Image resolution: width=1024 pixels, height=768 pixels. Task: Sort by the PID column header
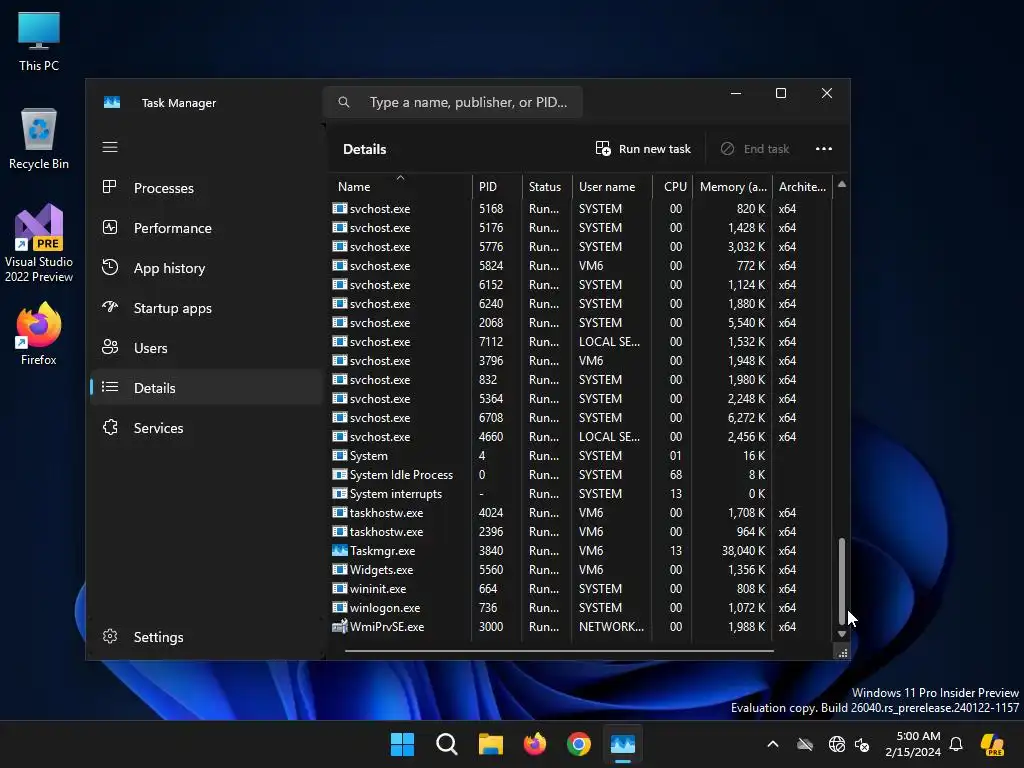tap(496, 186)
